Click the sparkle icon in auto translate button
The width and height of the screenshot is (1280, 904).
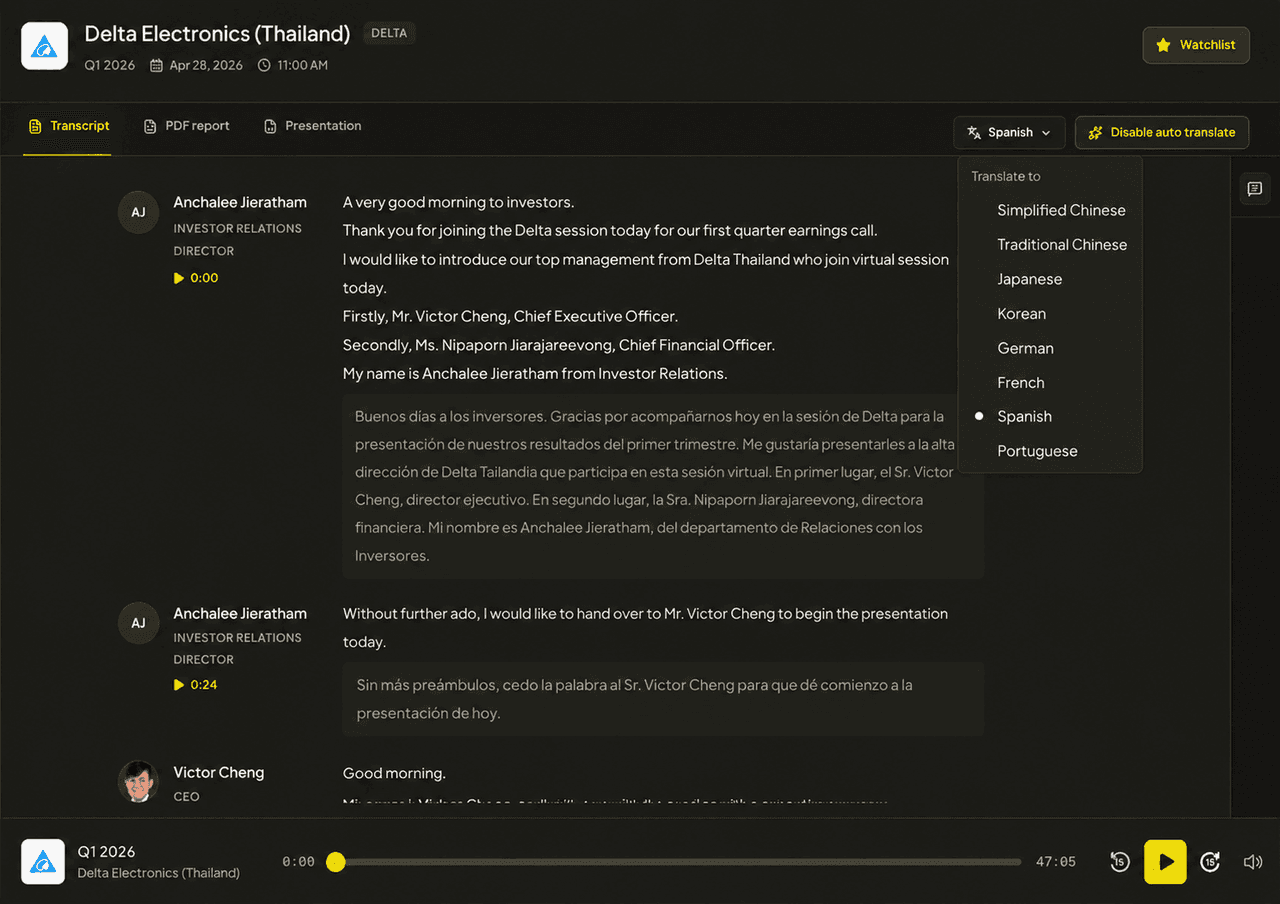1095,132
